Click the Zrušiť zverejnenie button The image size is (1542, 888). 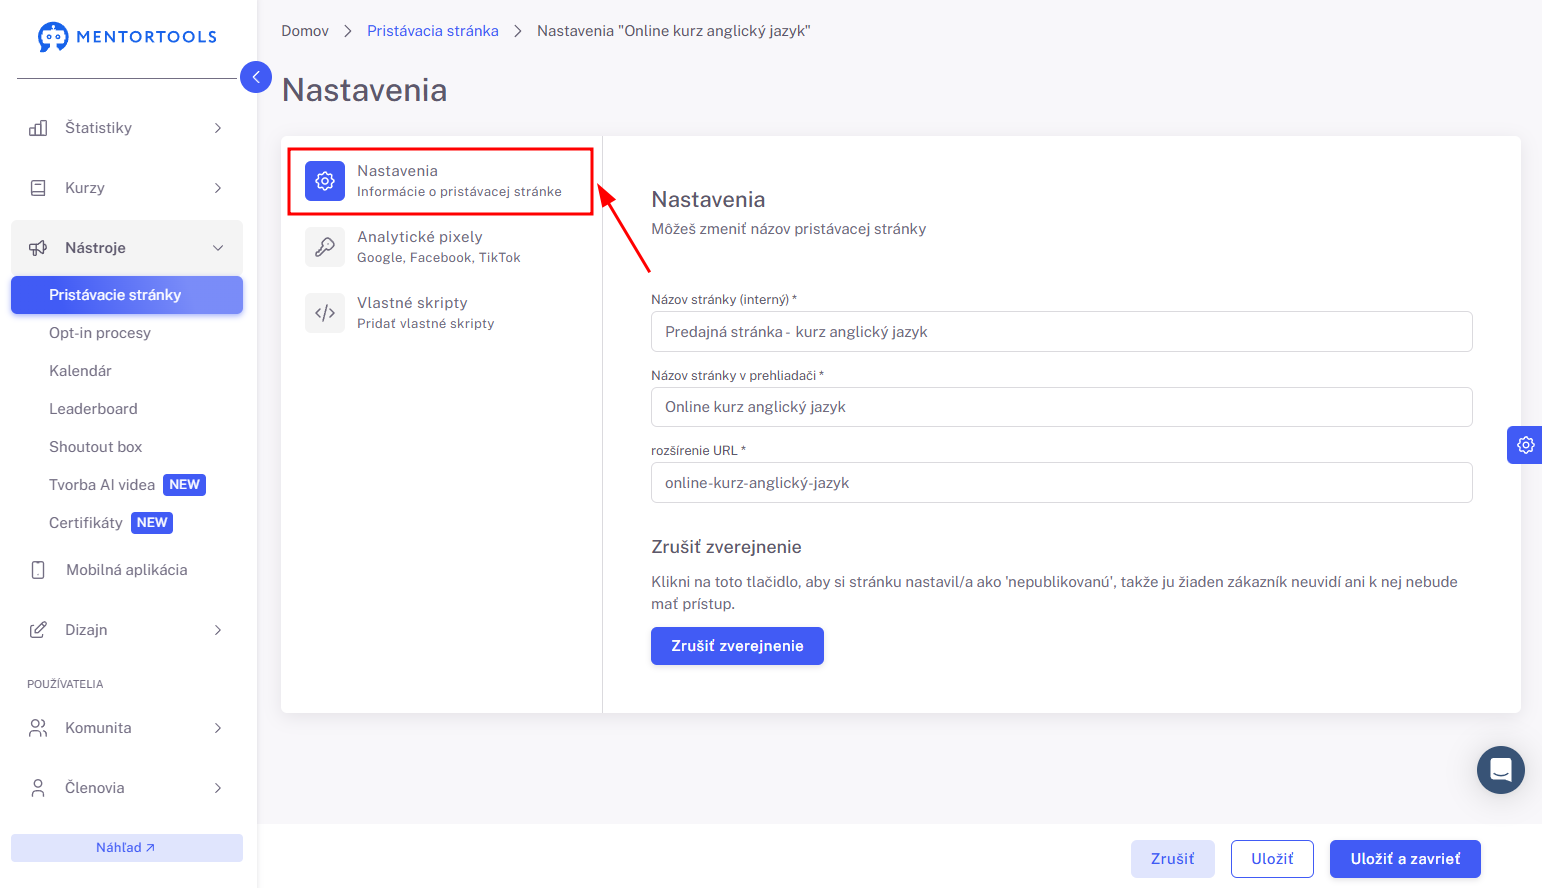737,646
